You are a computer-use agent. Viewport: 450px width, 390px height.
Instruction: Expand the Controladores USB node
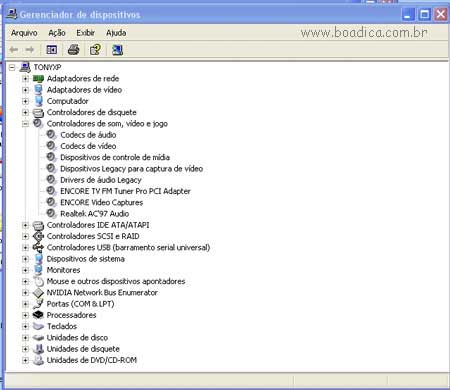pyautogui.click(x=25, y=248)
